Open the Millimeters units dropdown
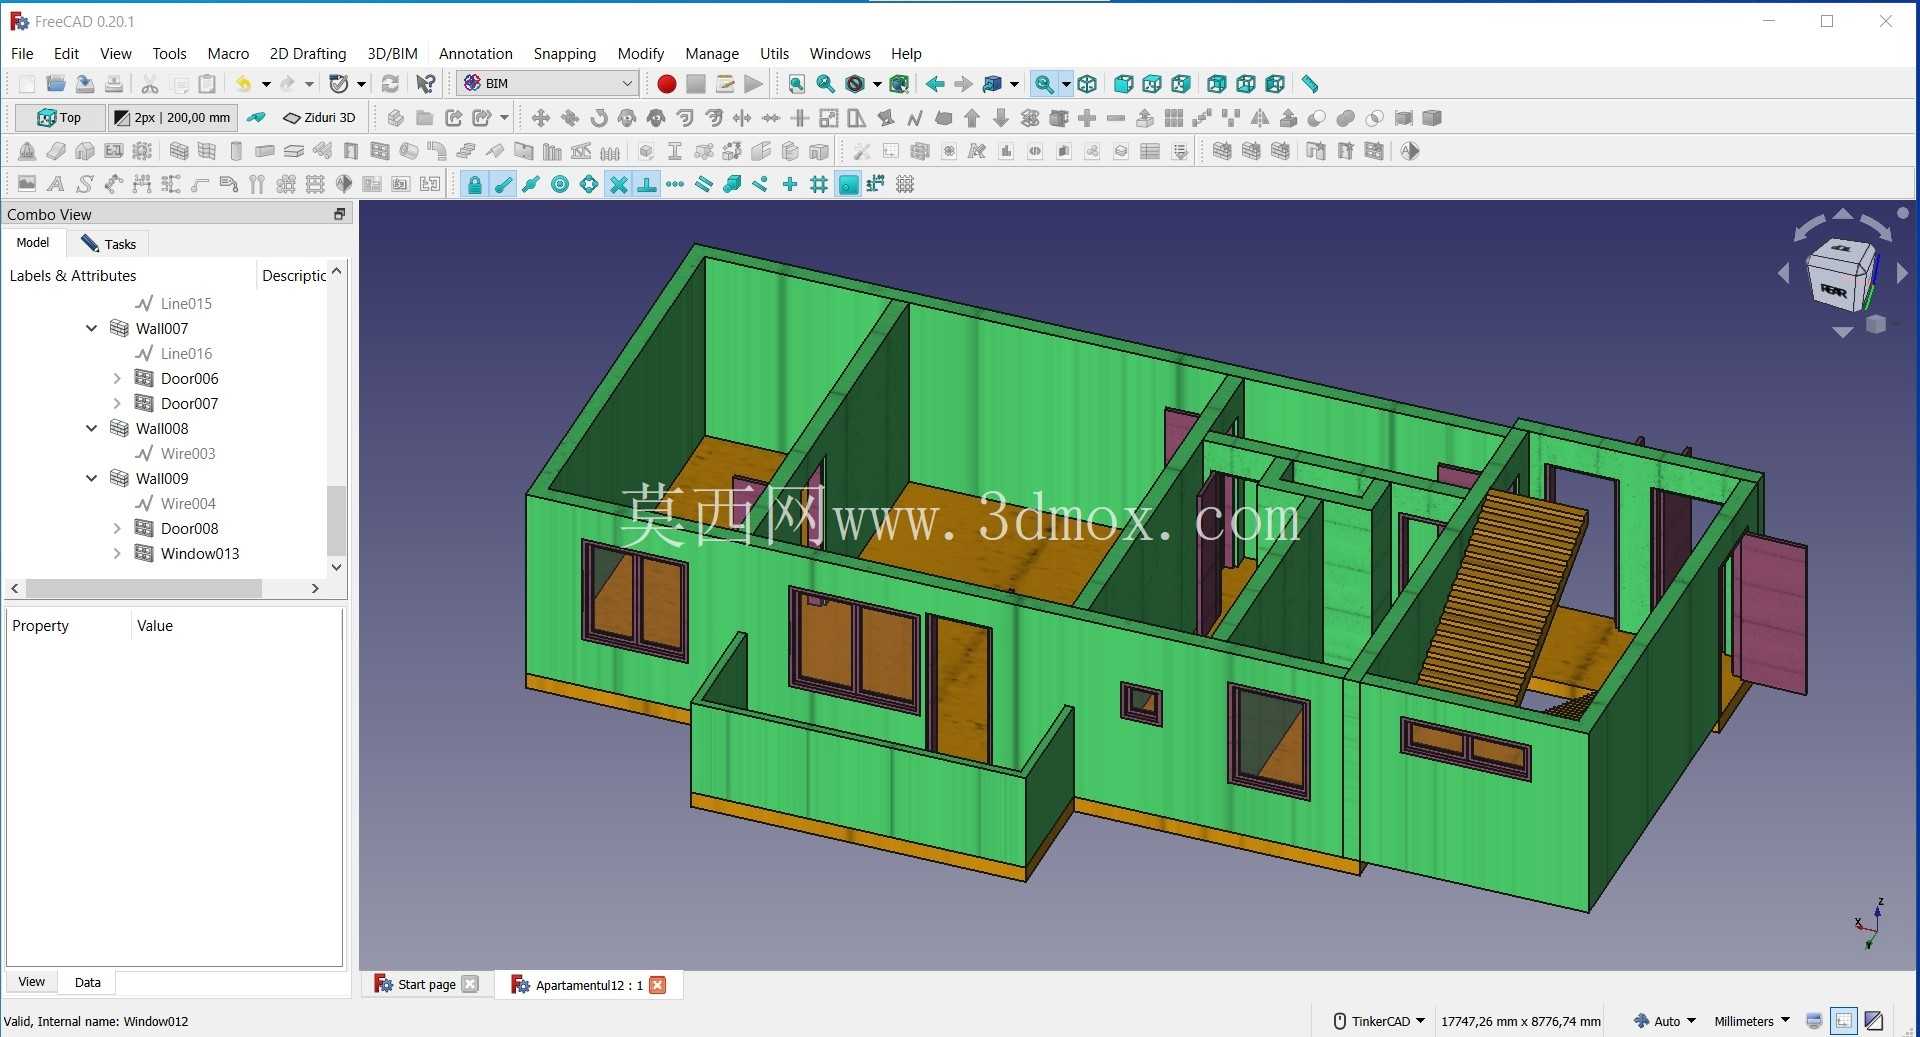 pyautogui.click(x=1752, y=1021)
